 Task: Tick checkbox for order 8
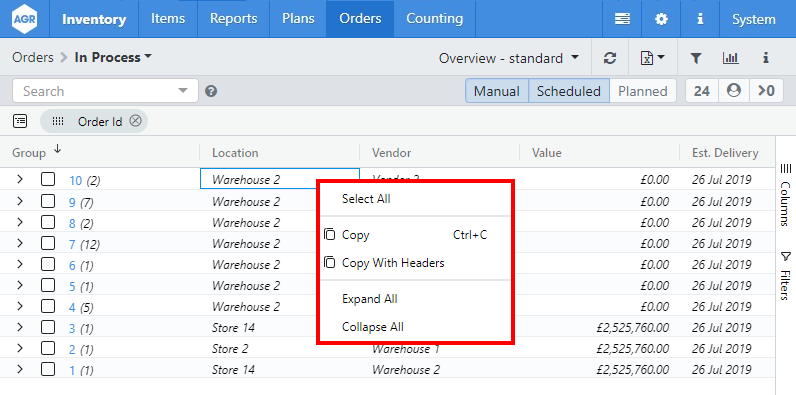(x=48, y=222)
